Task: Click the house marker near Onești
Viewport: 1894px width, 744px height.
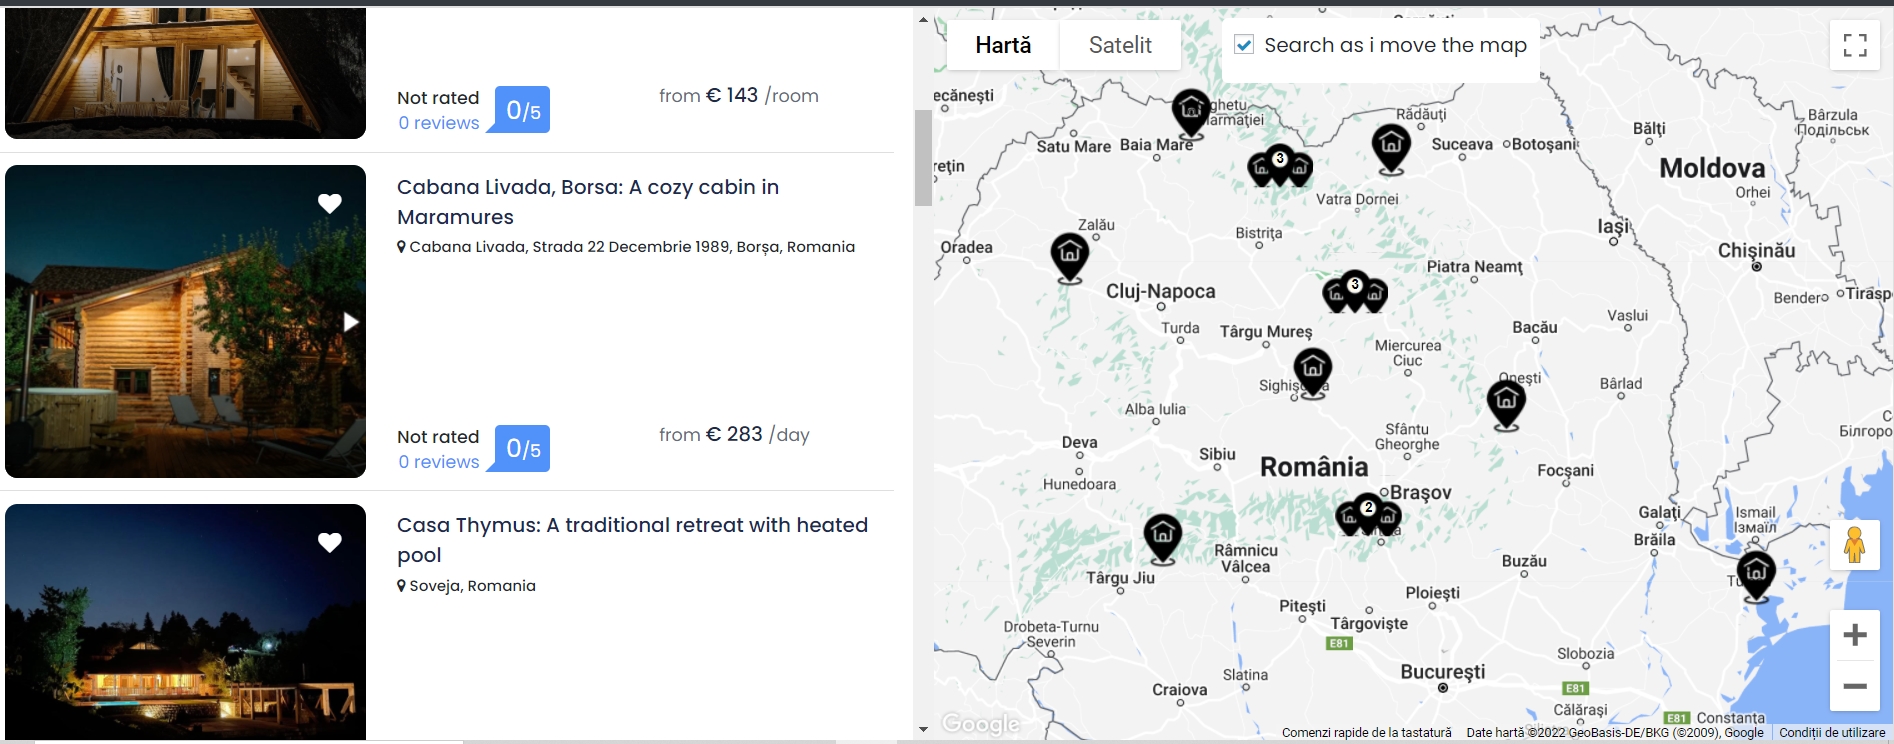Action: 1506,403
